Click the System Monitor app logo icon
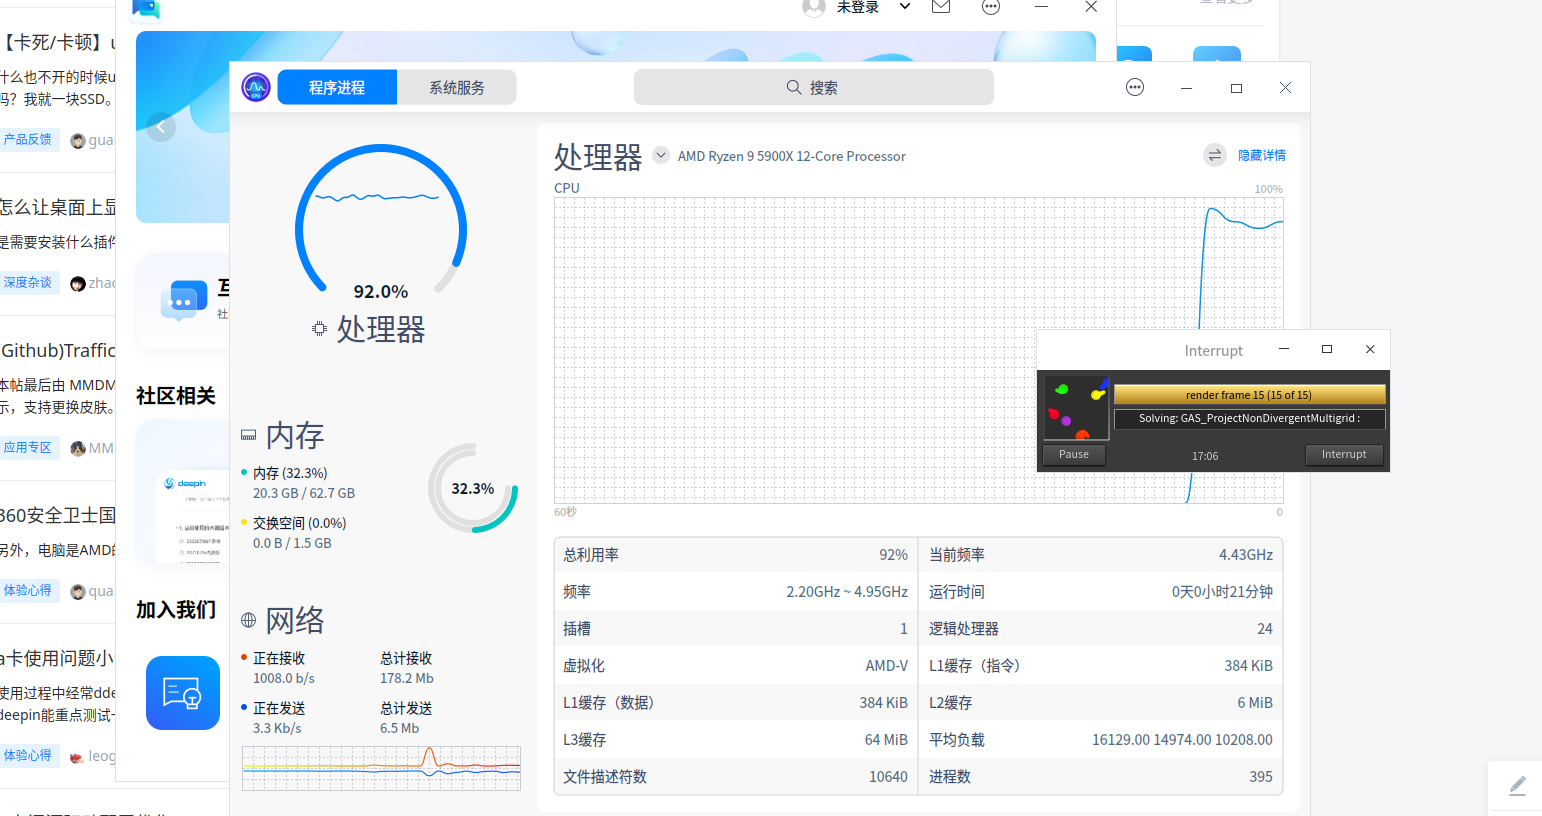The width and height of the screenshot is (1542, 816). [256, 87]
